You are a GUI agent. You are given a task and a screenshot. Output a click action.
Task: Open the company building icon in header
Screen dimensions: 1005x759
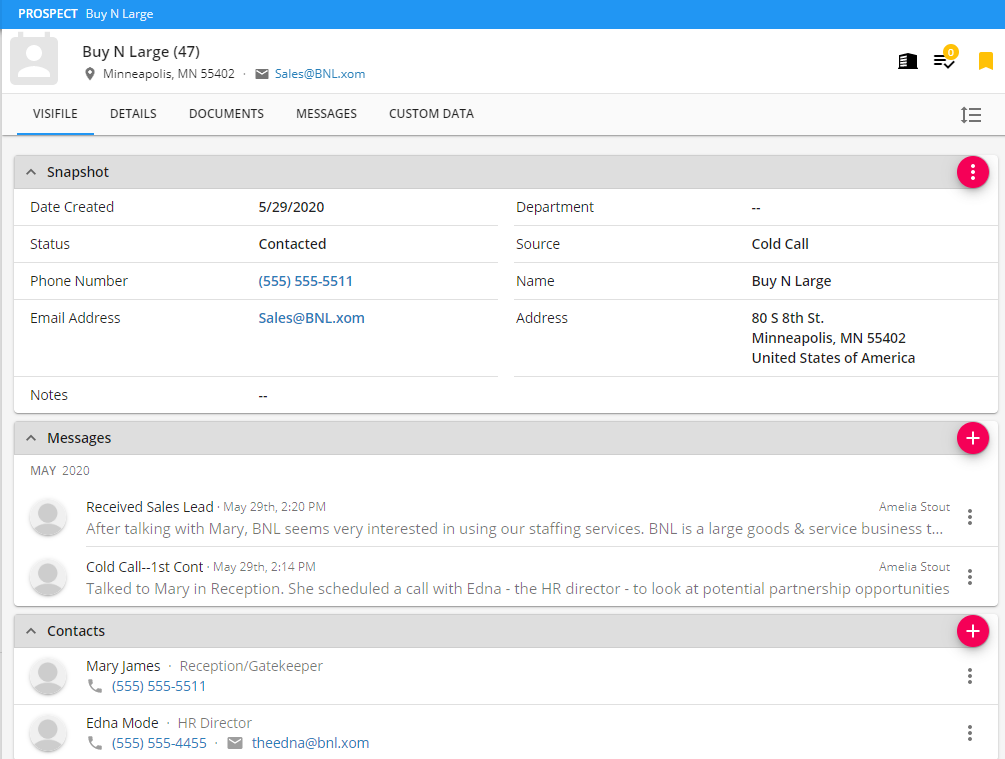tap(907, 60)
